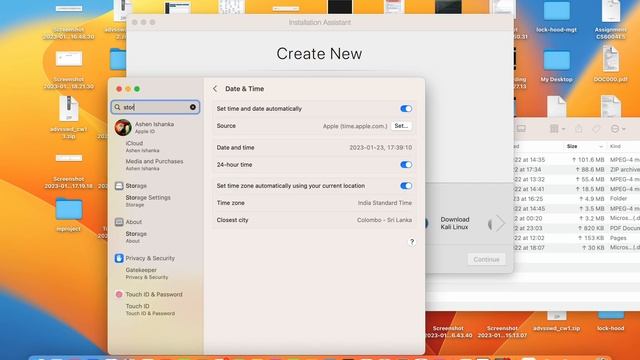The image size is (640, 360).
Task: Open Touch ID search result
Action: click(x=150, y=309)
